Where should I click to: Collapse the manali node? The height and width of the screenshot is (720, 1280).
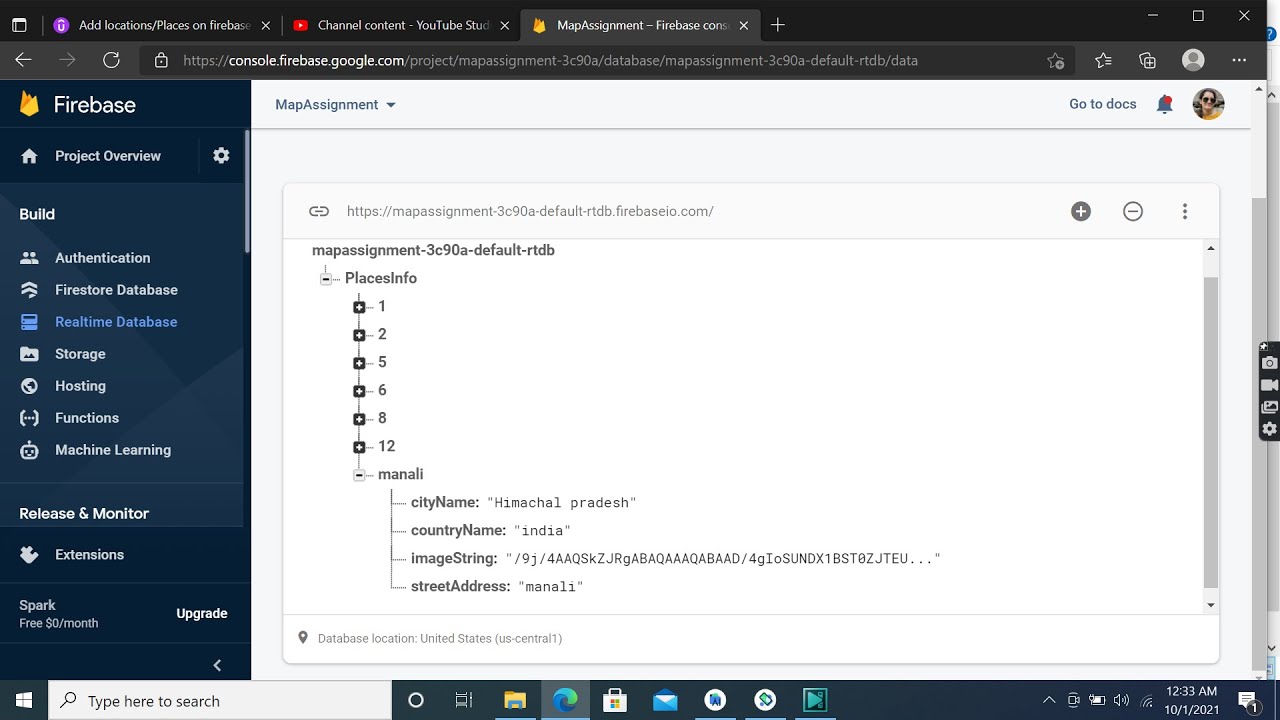click(x=359, y=475)
